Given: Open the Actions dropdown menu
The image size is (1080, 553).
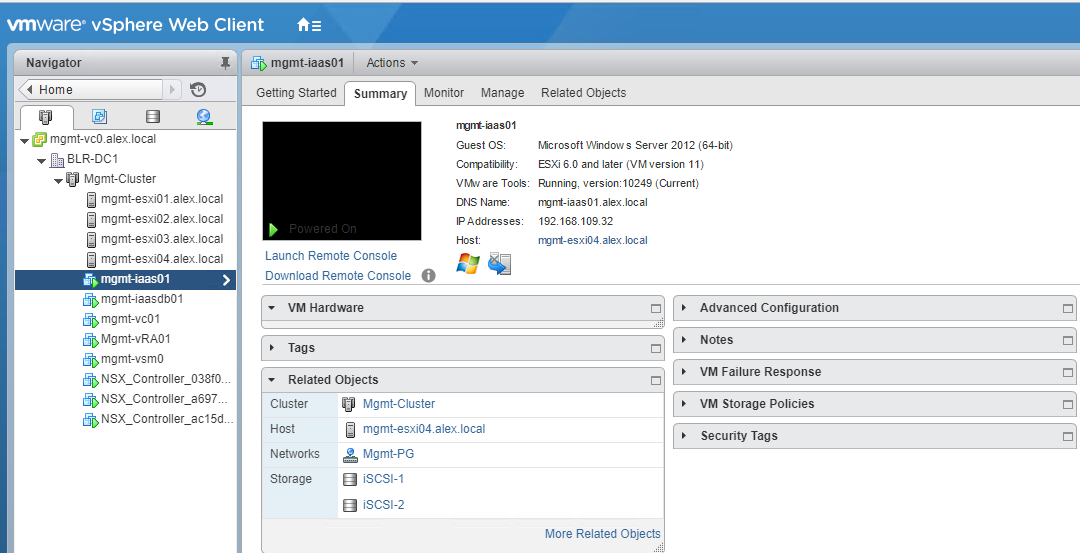Looking at the screenshot, I should (392, 63).
